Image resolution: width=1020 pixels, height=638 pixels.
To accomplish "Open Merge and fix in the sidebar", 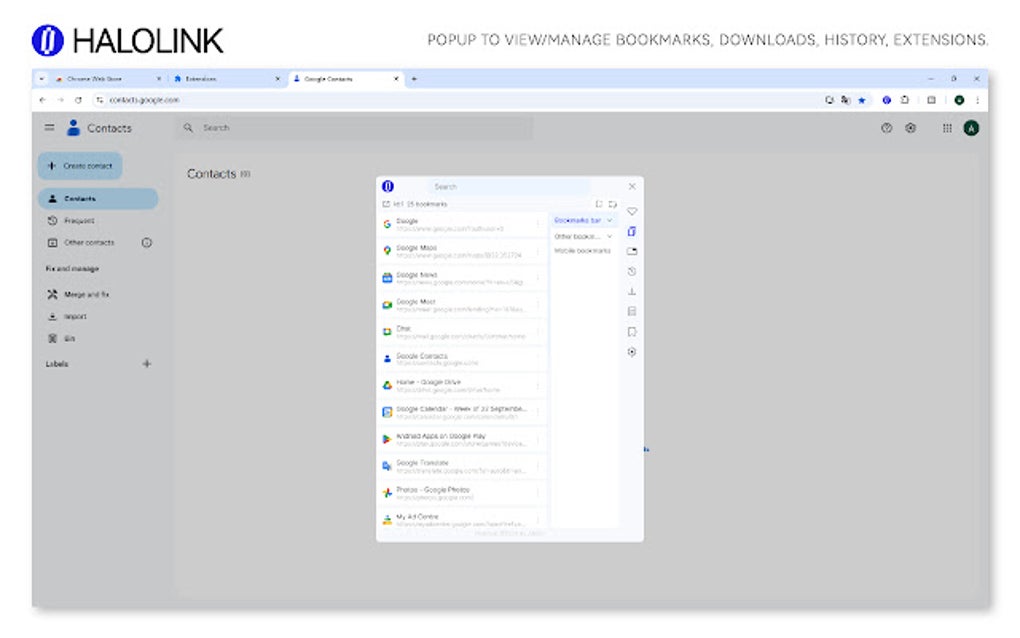I will (x=87, y=295).
